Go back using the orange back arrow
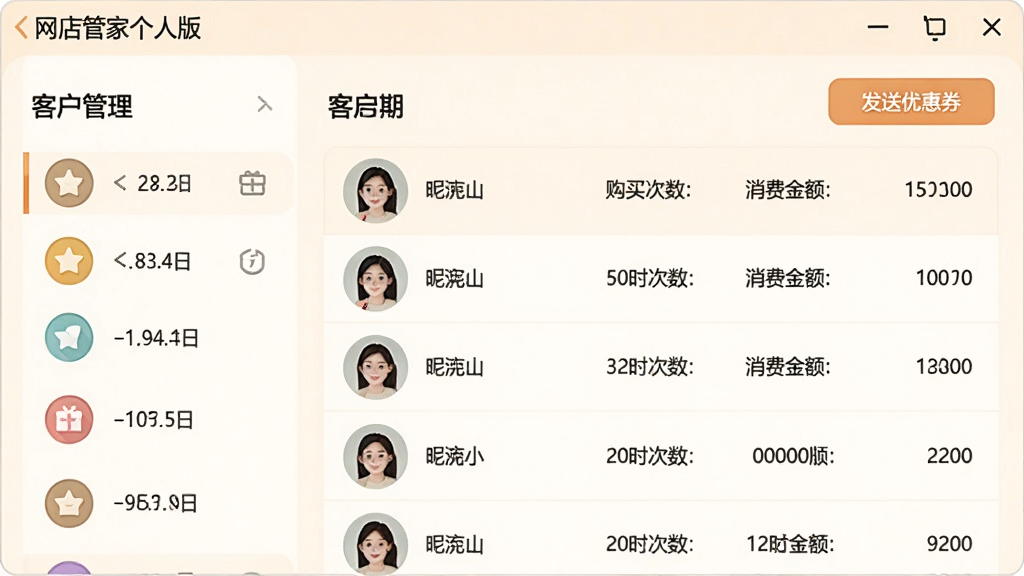The height and width of the screenshot is (576, 1024). tap(21, 28)
